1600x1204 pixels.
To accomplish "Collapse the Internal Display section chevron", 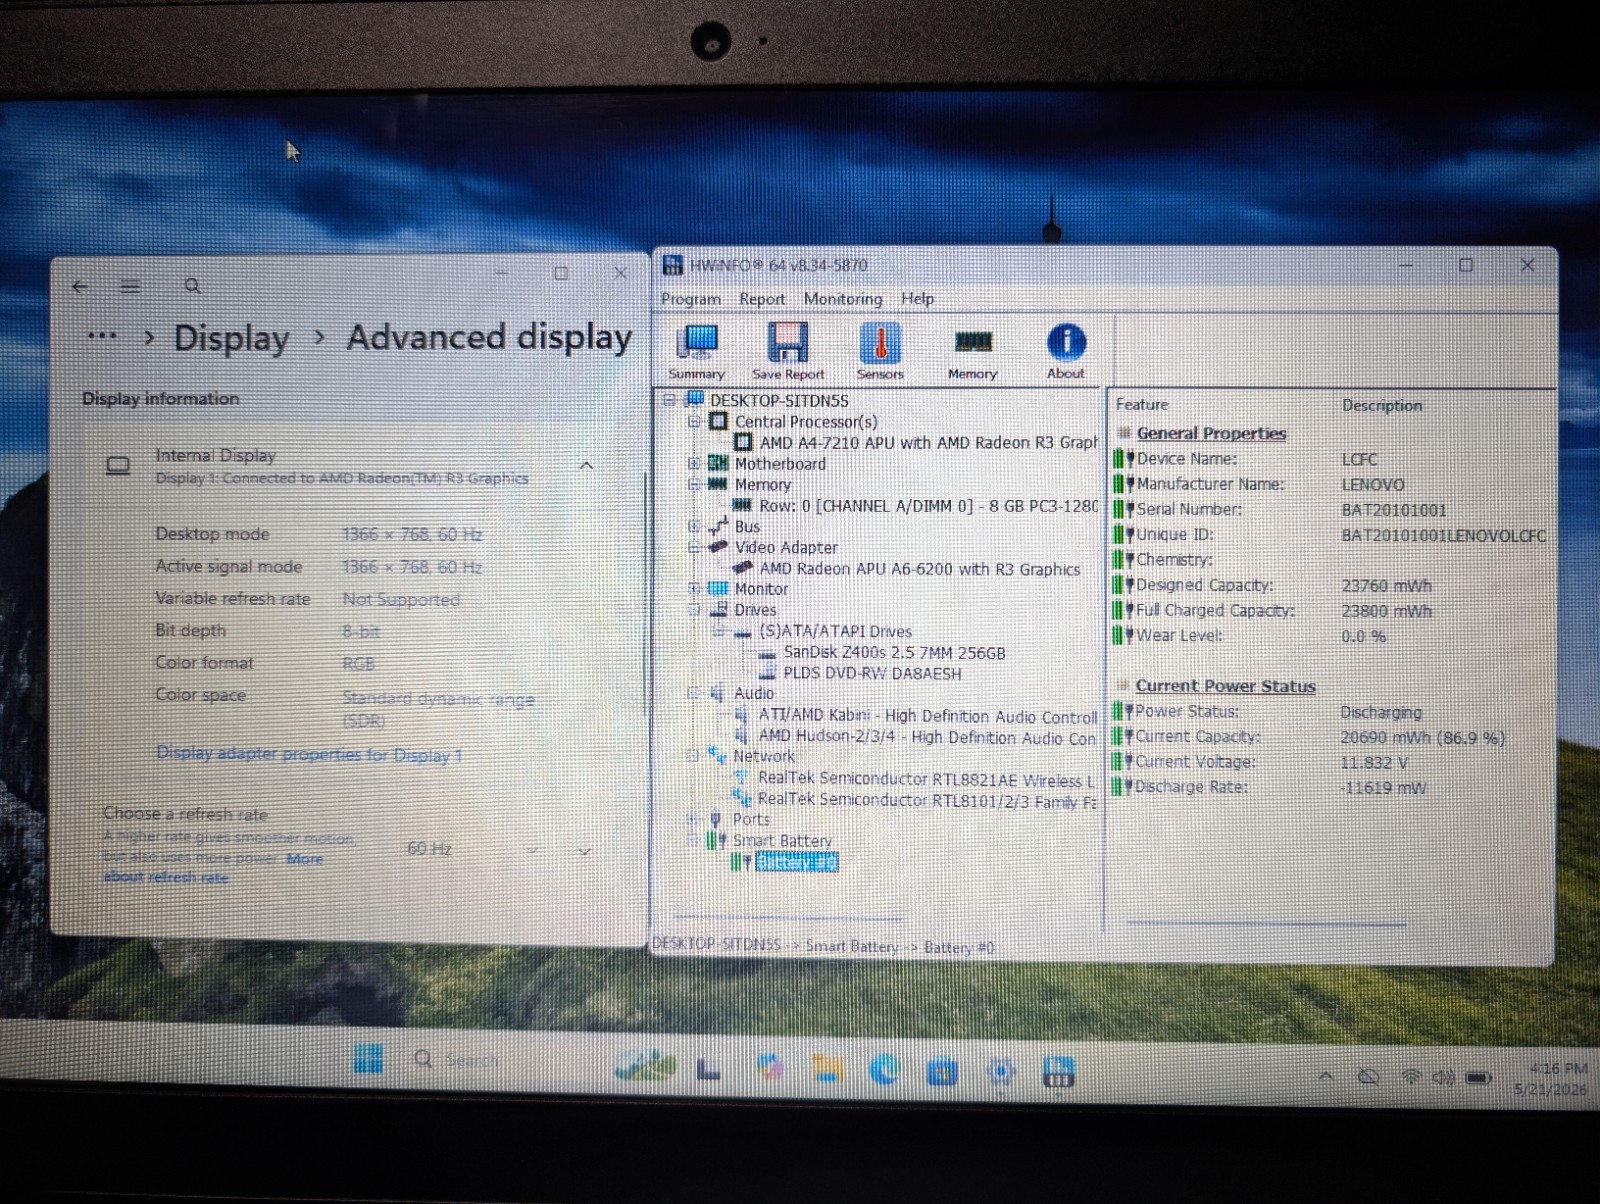I will click(x=586, y=465).
